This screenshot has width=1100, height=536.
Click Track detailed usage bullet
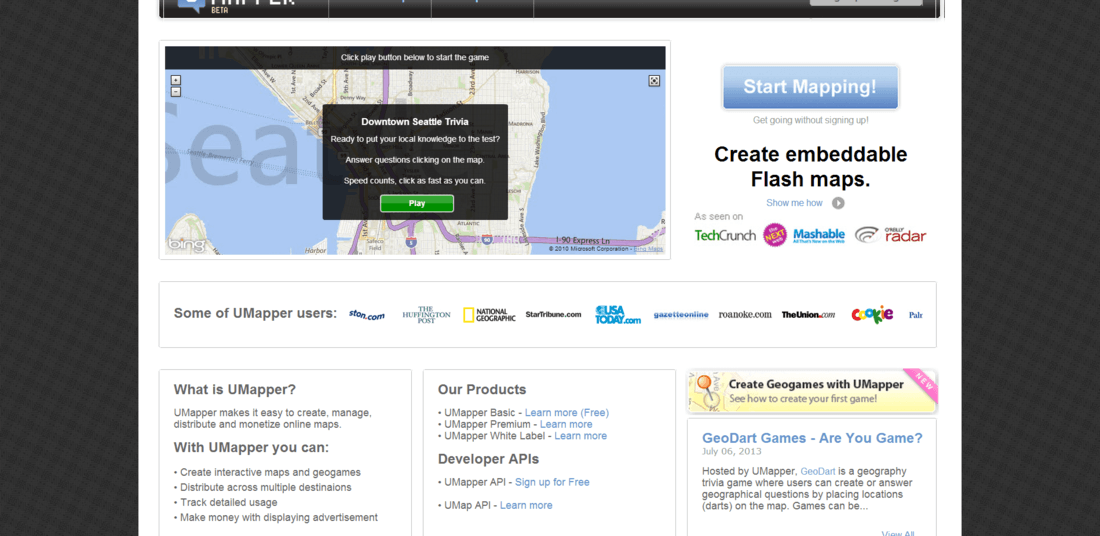click(x=225, y=502)
